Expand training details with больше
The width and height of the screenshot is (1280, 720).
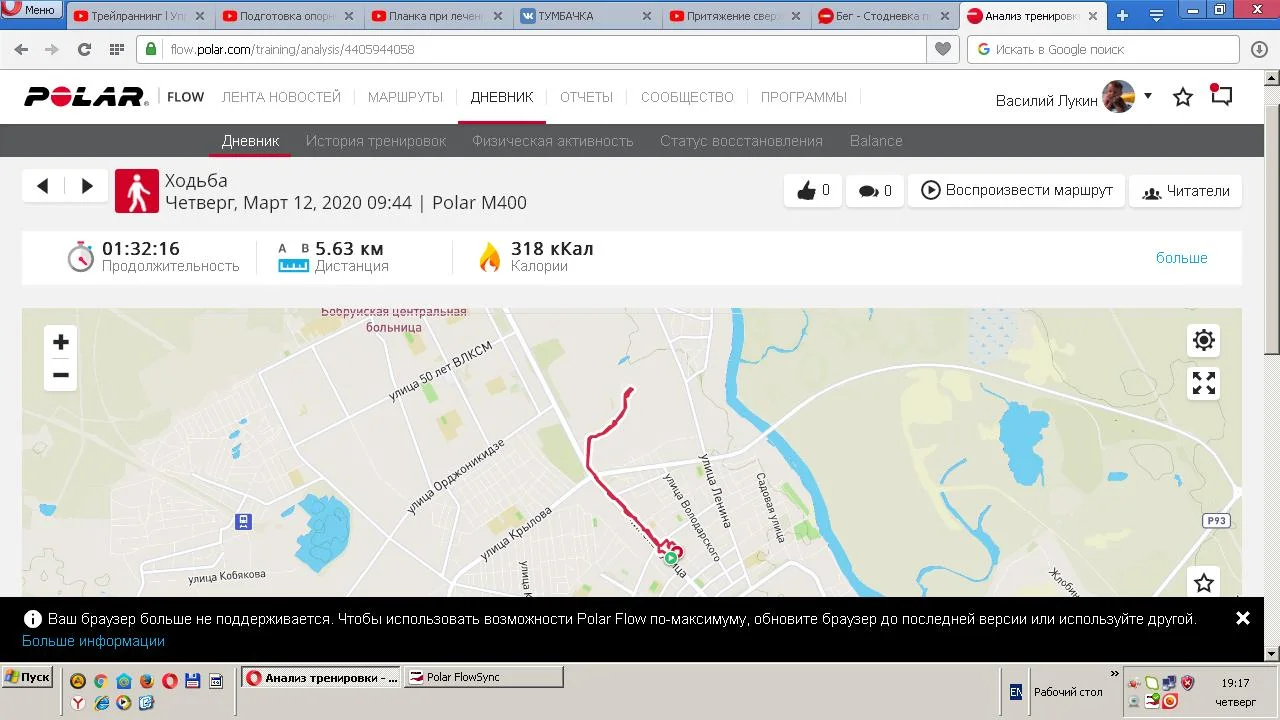coord(1182,258)
